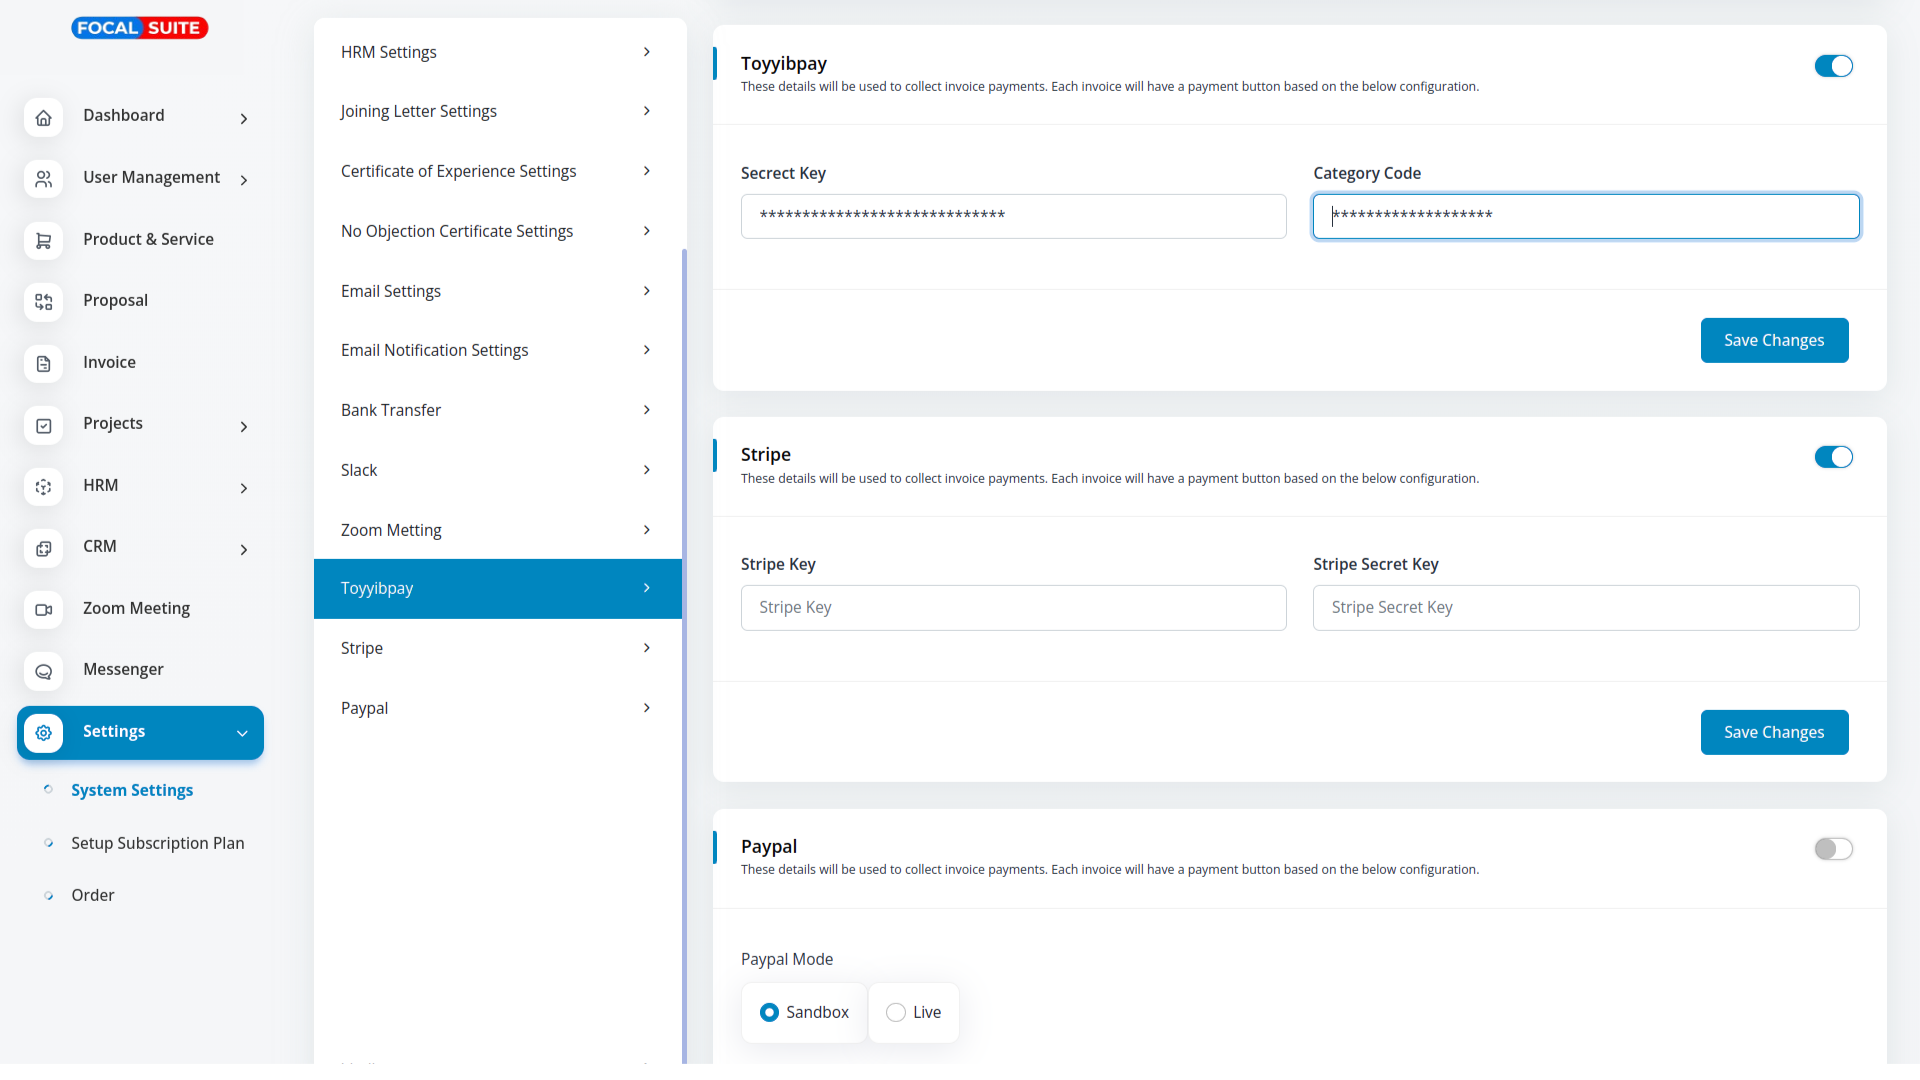Click the Invoice document icon
The height and width of the screenshot is (1080, 1920).
[x=43, y=364]
